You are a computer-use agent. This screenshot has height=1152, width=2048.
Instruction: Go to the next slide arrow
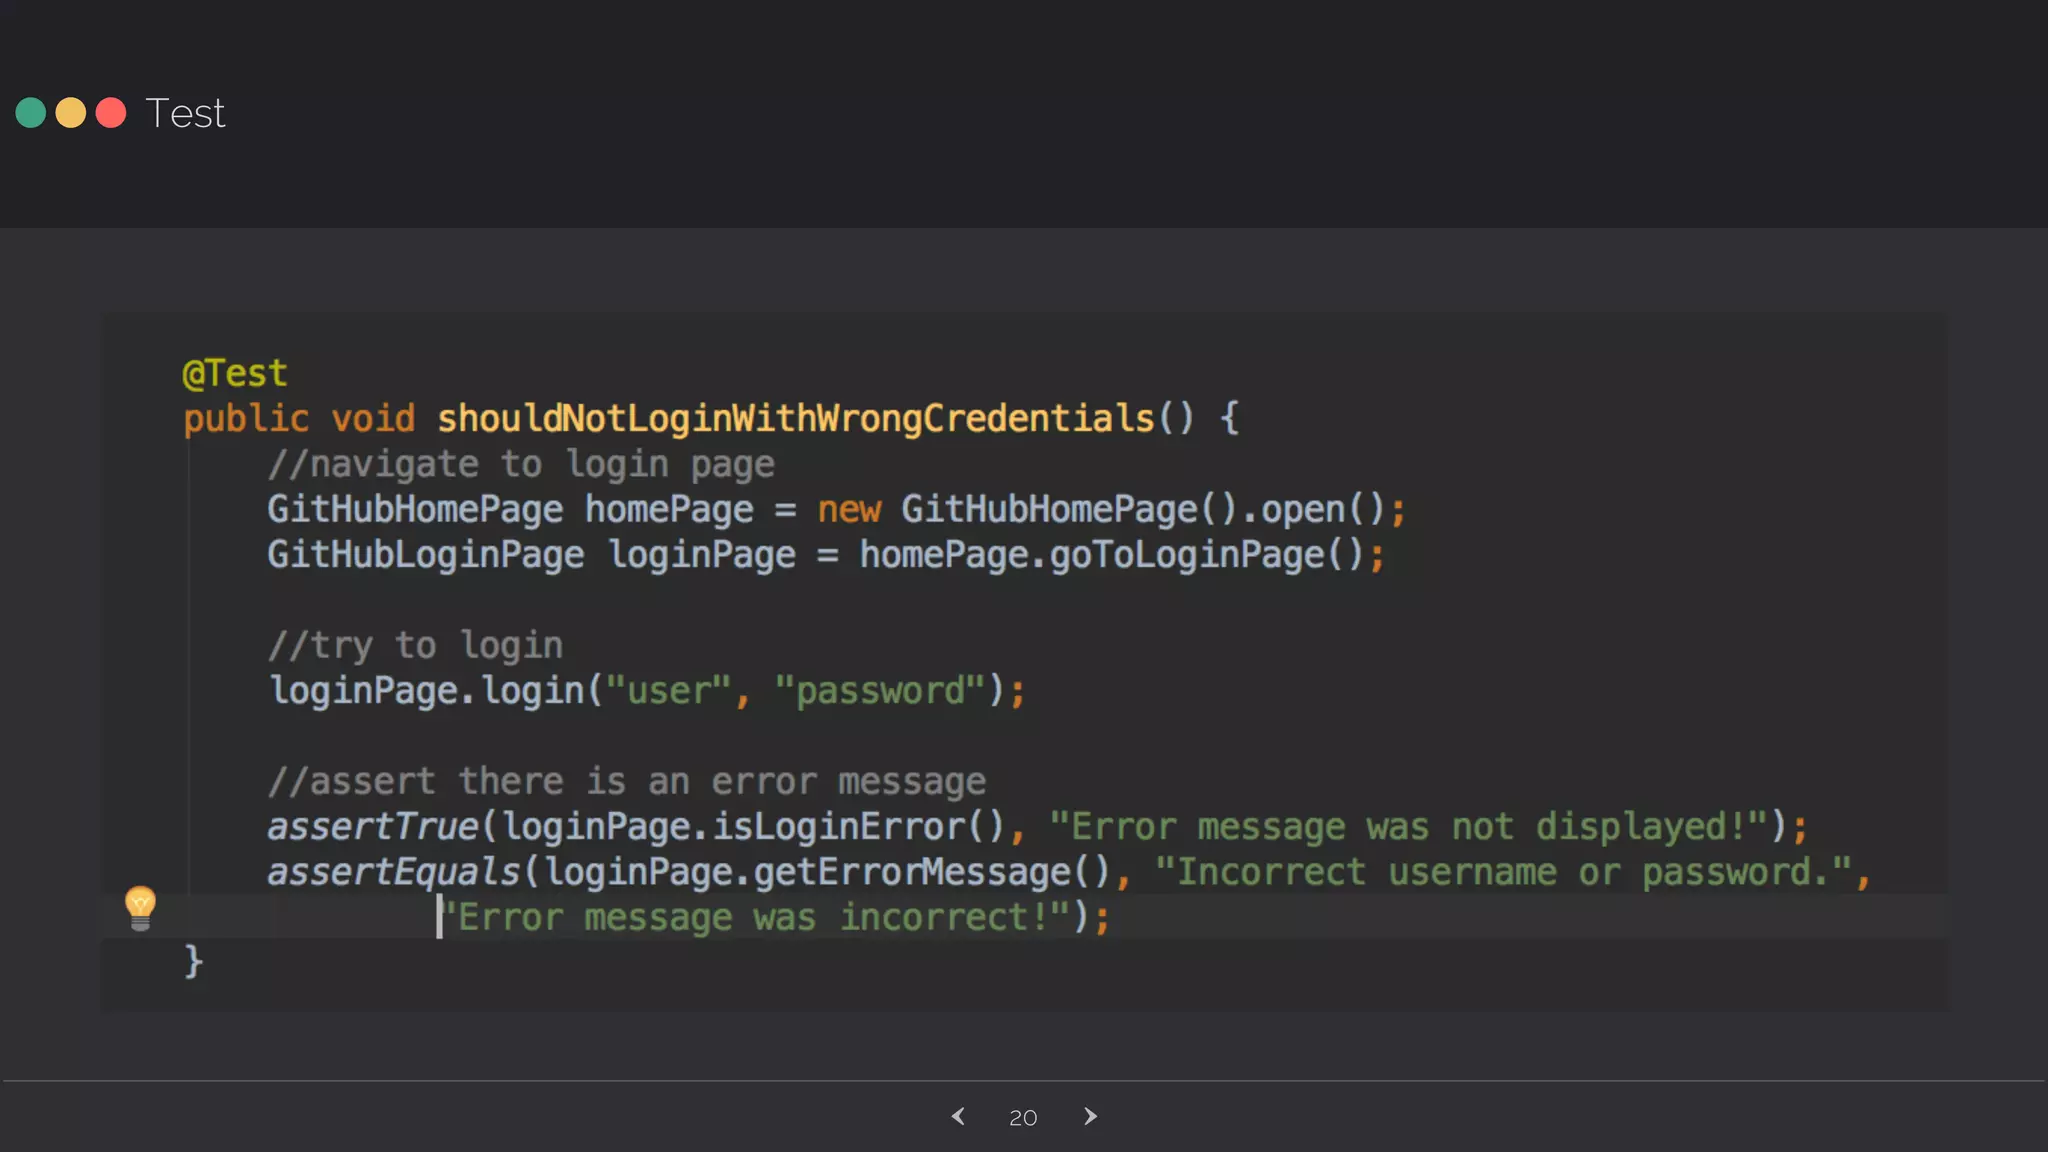tap(1090, 1116)
